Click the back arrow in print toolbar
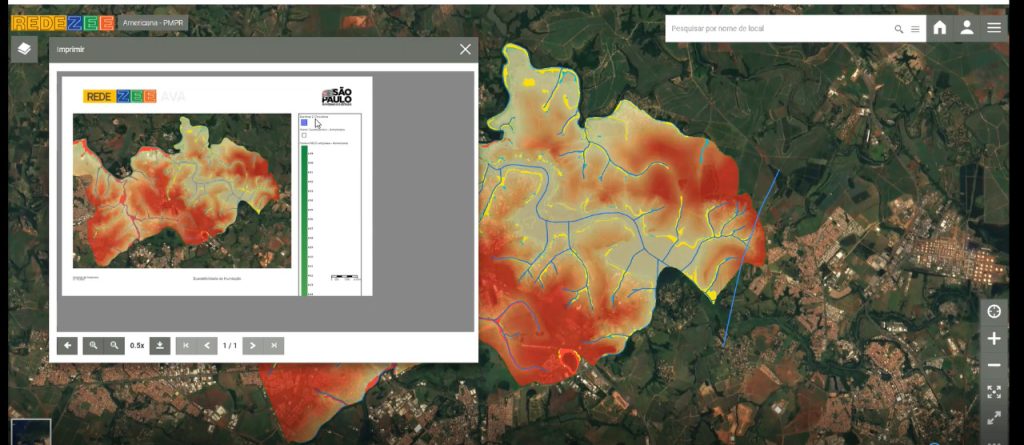The width and height of the screenshot is (1024, 445). (67, 345)
